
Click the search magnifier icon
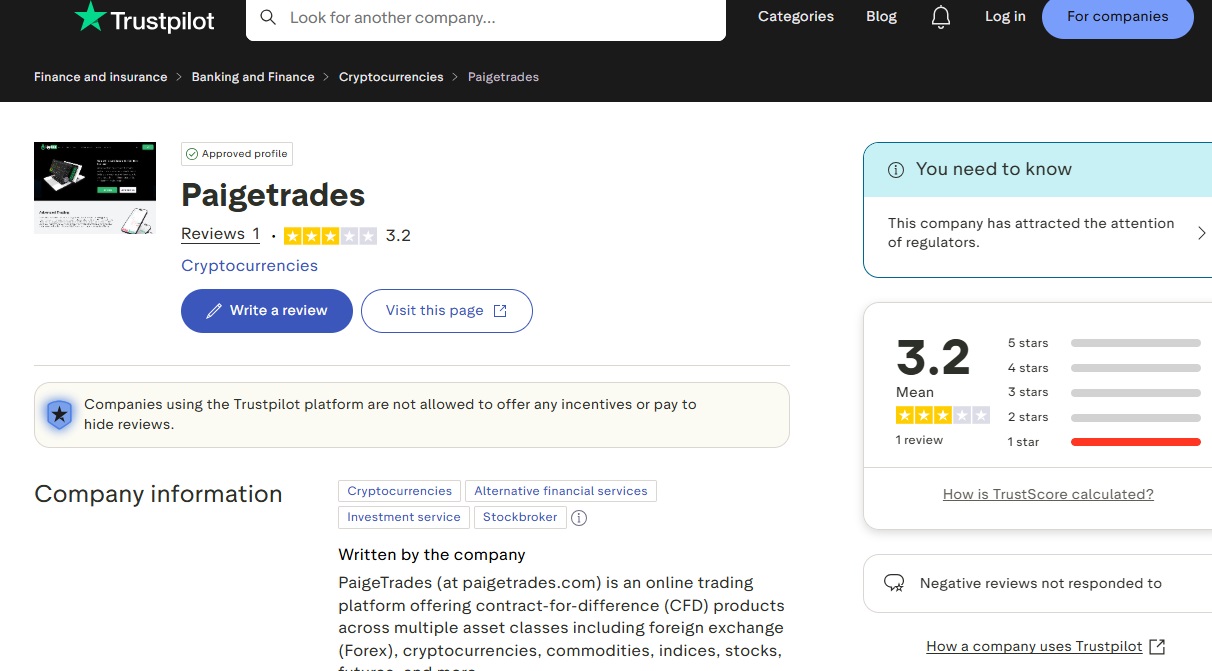(268, 17)
